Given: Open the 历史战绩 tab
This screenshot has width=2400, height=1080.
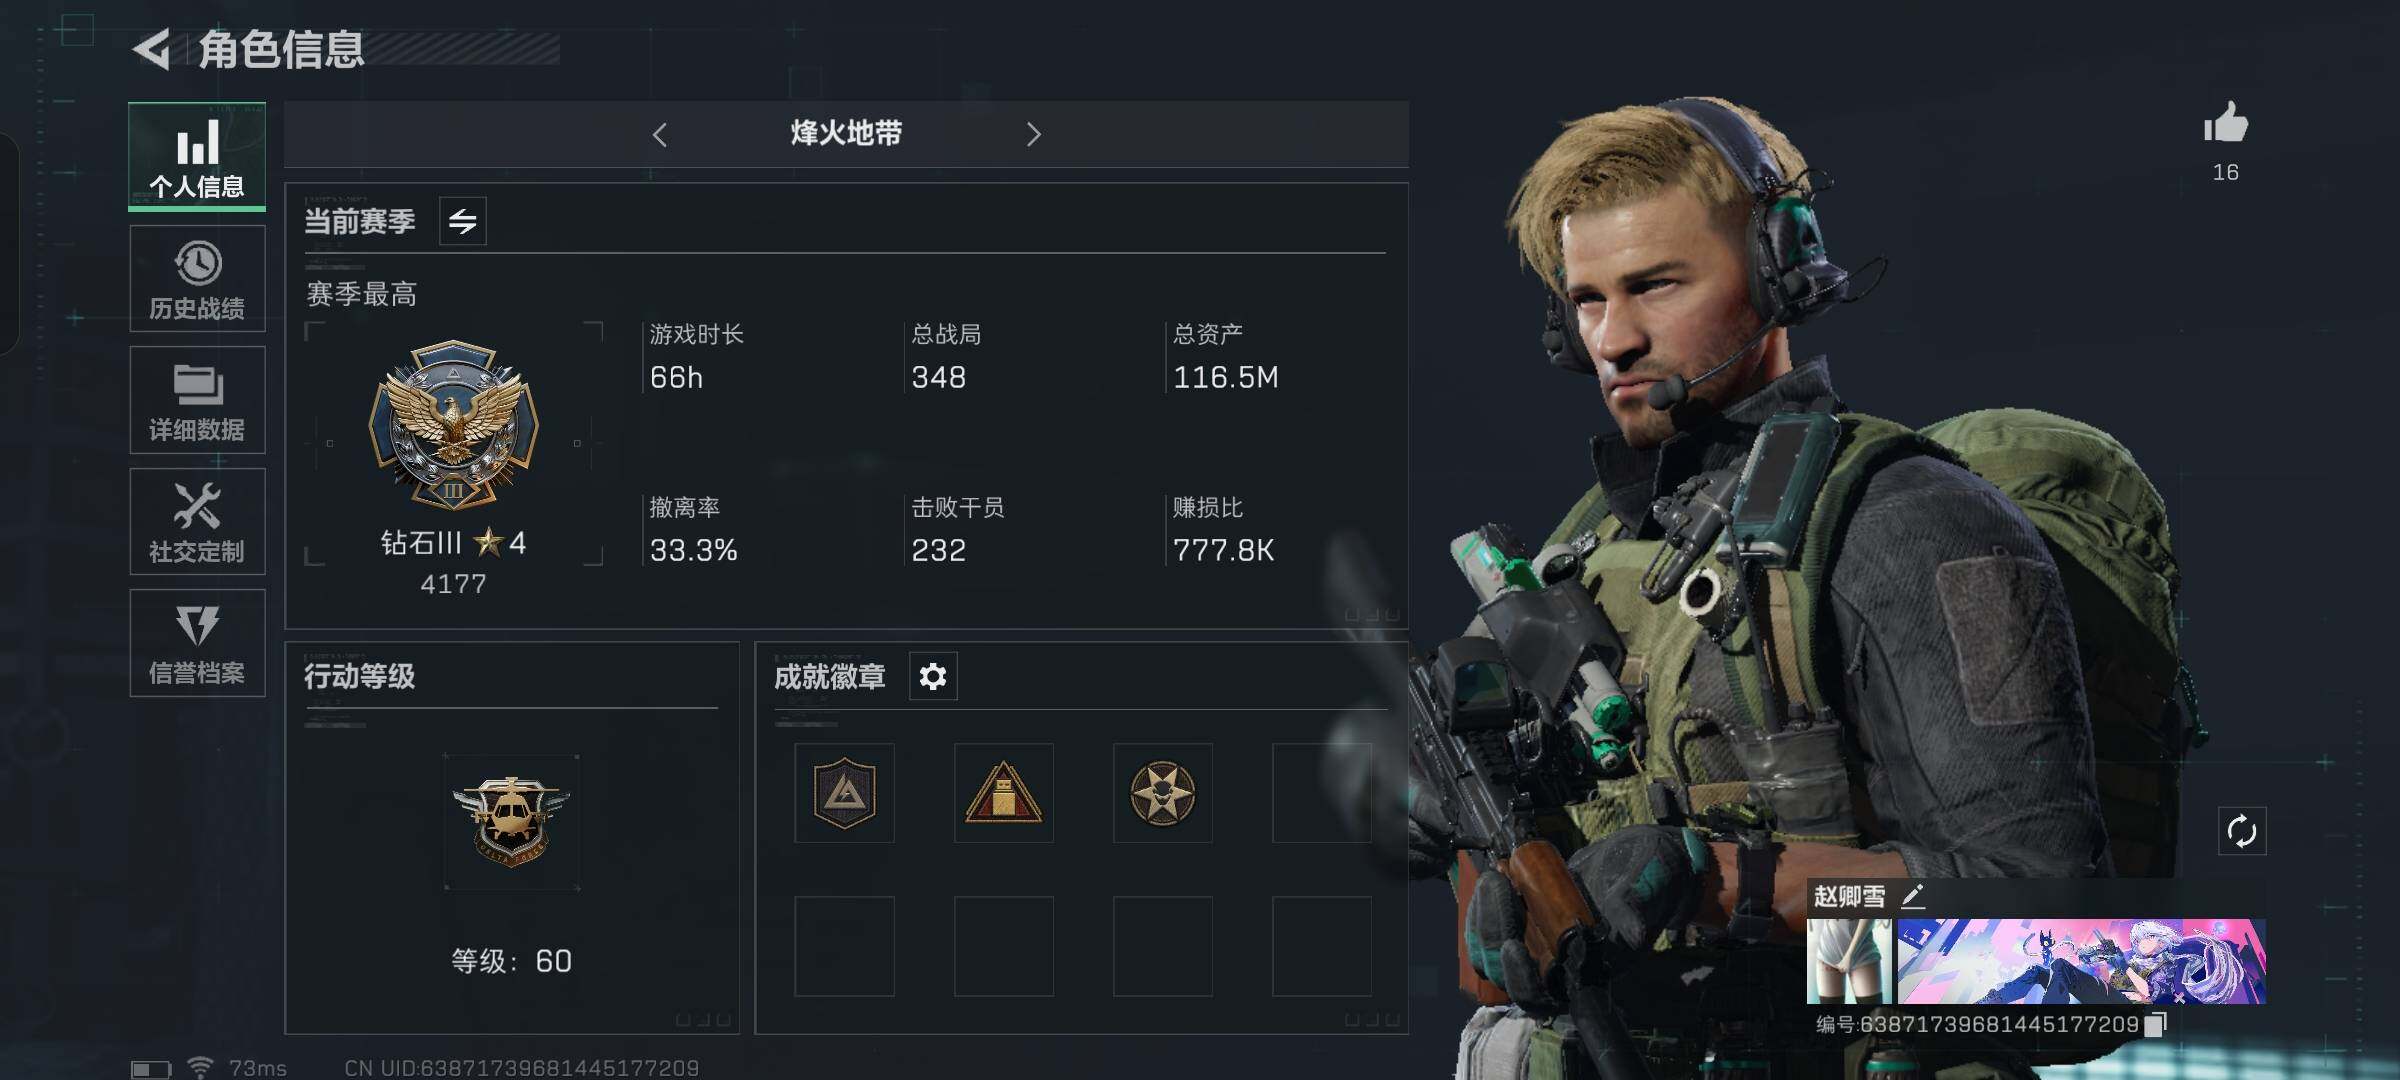Looking at the screenshot, I should (197, 279).
